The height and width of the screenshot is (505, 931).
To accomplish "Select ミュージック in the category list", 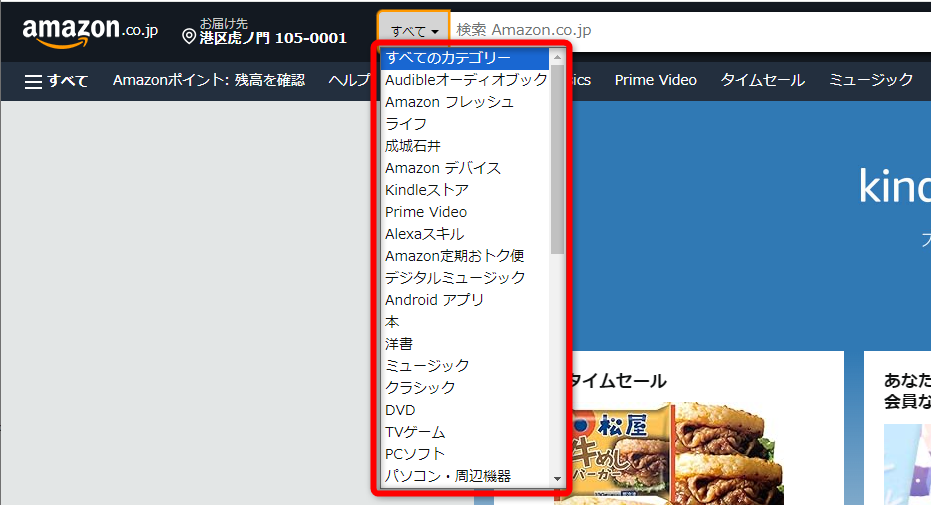I will point(466,366).
